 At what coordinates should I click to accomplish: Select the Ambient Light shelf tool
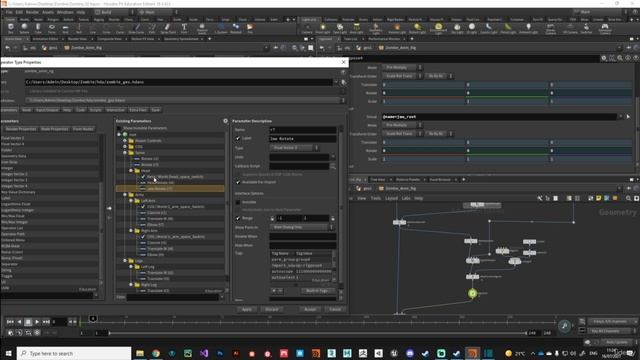tap(528, 28)
